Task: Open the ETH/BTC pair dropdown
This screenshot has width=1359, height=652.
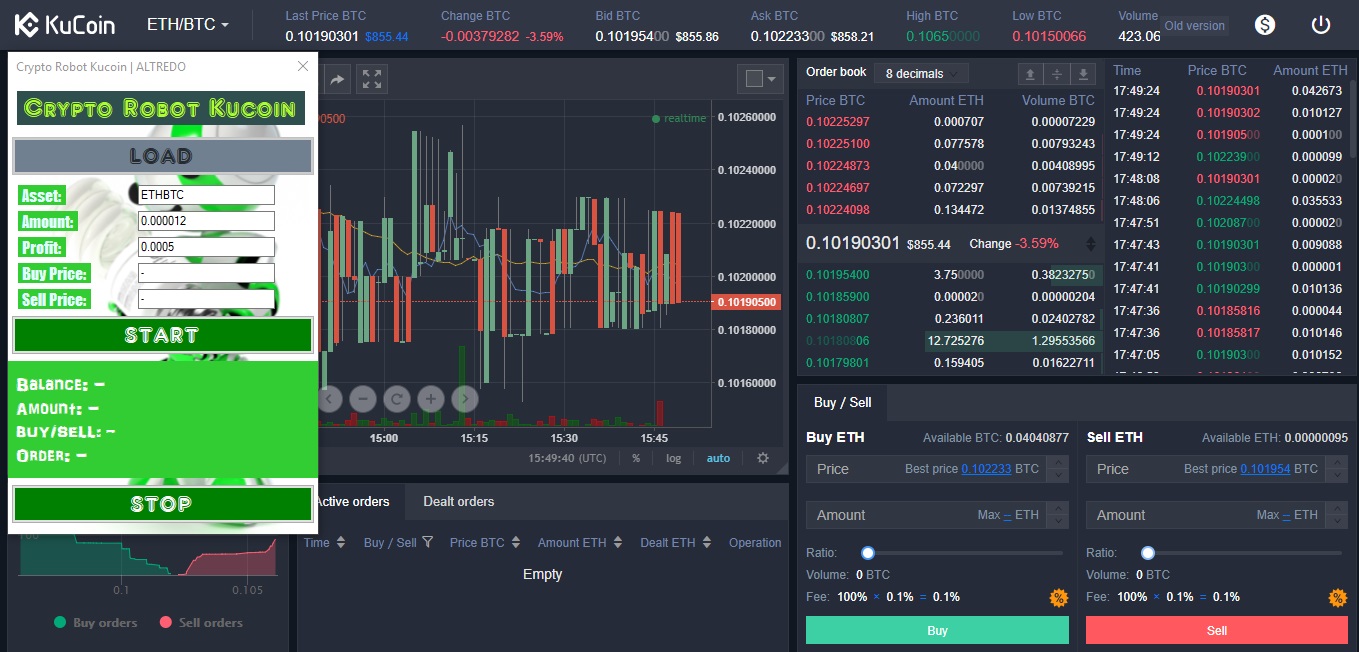Action: click(x=188, y=25)
